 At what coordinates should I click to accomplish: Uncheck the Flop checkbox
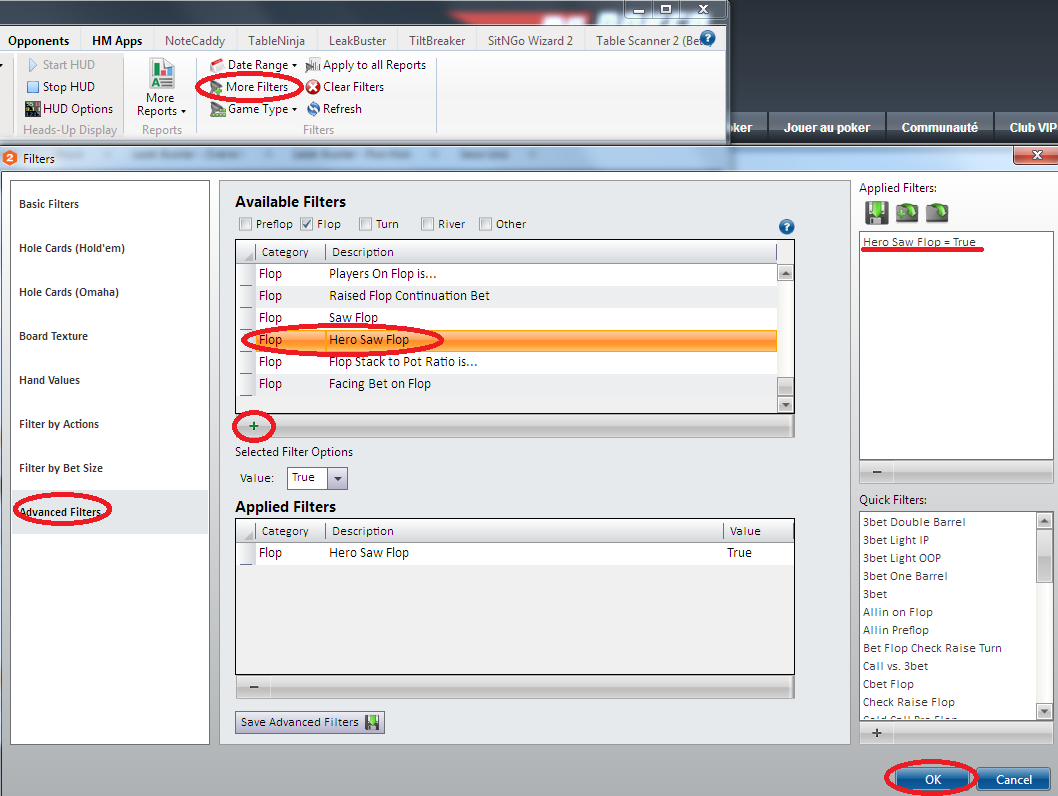point(307,224)
